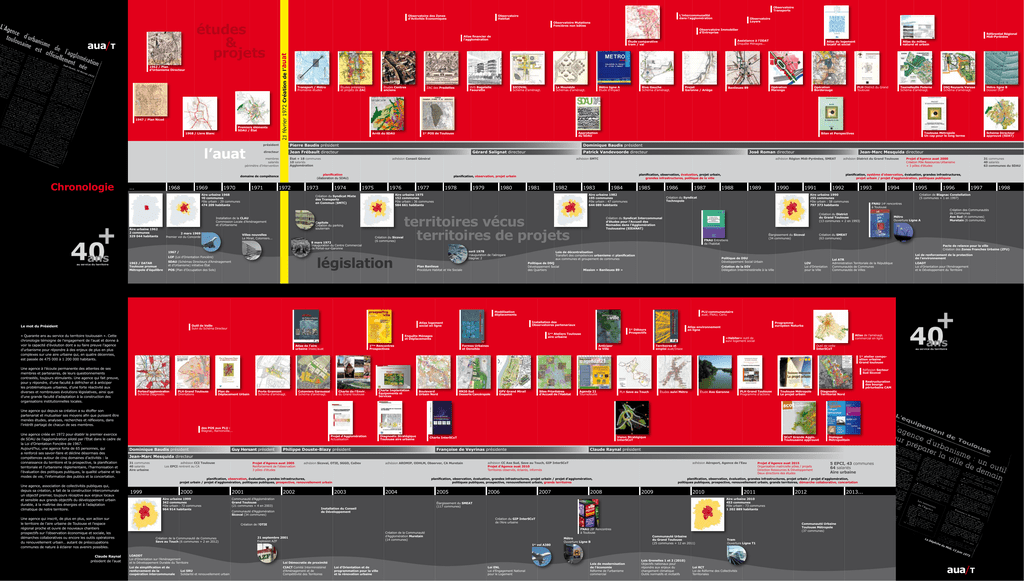View the Premiers éléments SDAU map
Screen dimensions: 1024x581
(253, 108)
